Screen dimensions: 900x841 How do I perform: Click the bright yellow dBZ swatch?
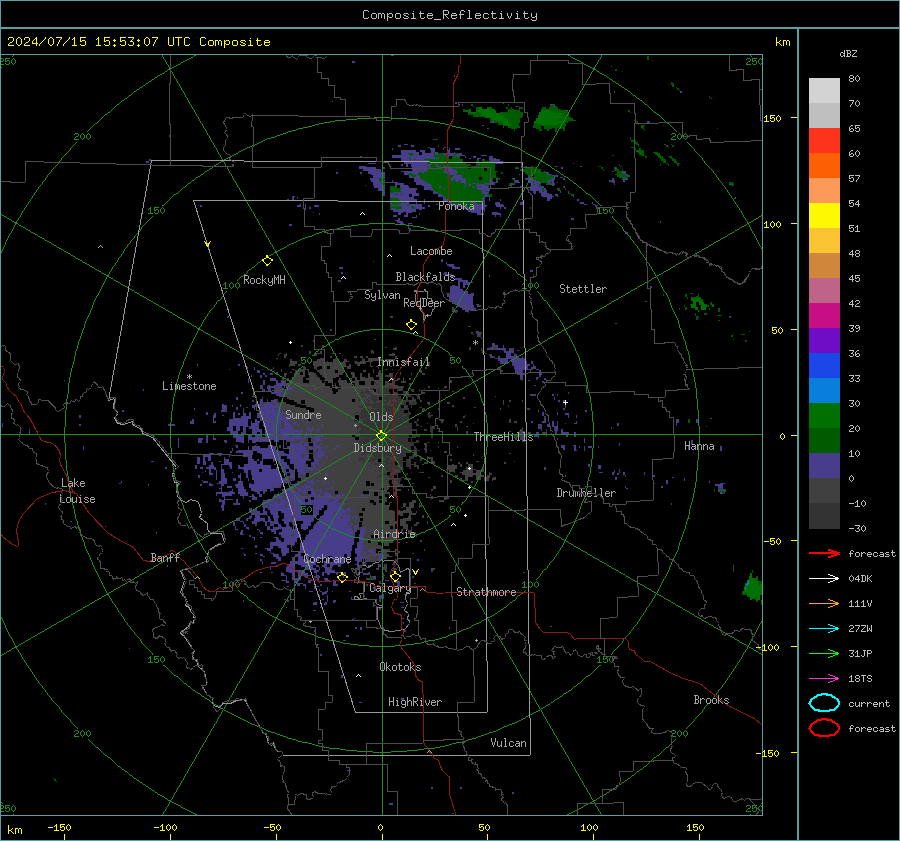[x=824, y=216]
